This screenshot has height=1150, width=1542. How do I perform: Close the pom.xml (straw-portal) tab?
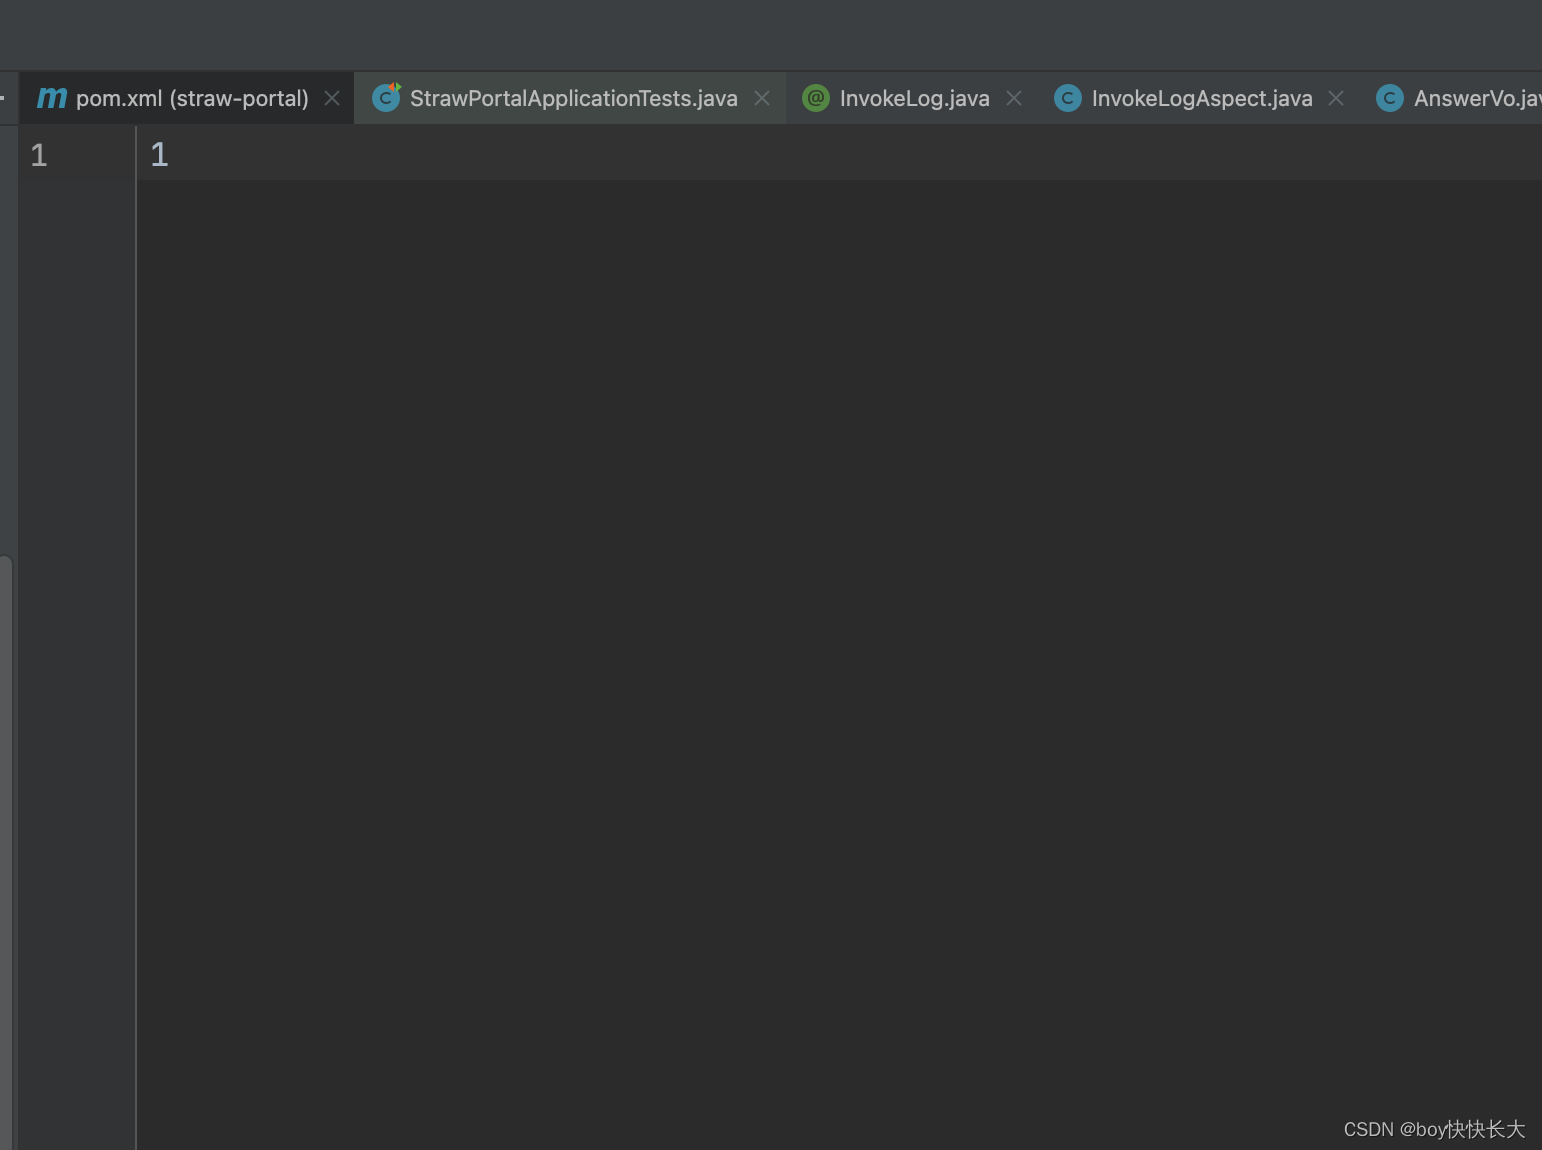(x=332, y=98)
